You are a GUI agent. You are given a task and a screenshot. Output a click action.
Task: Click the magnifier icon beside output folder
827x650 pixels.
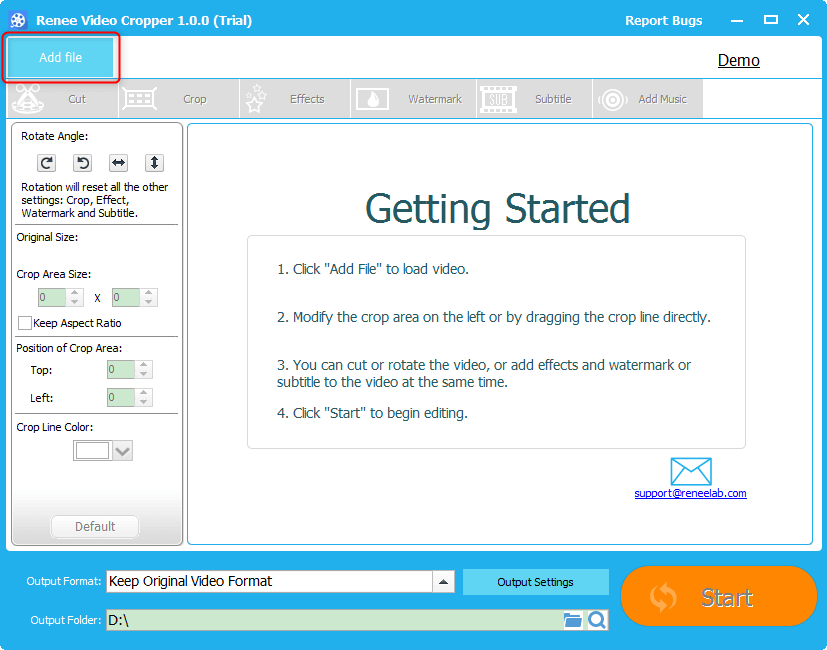coord(597,621)
